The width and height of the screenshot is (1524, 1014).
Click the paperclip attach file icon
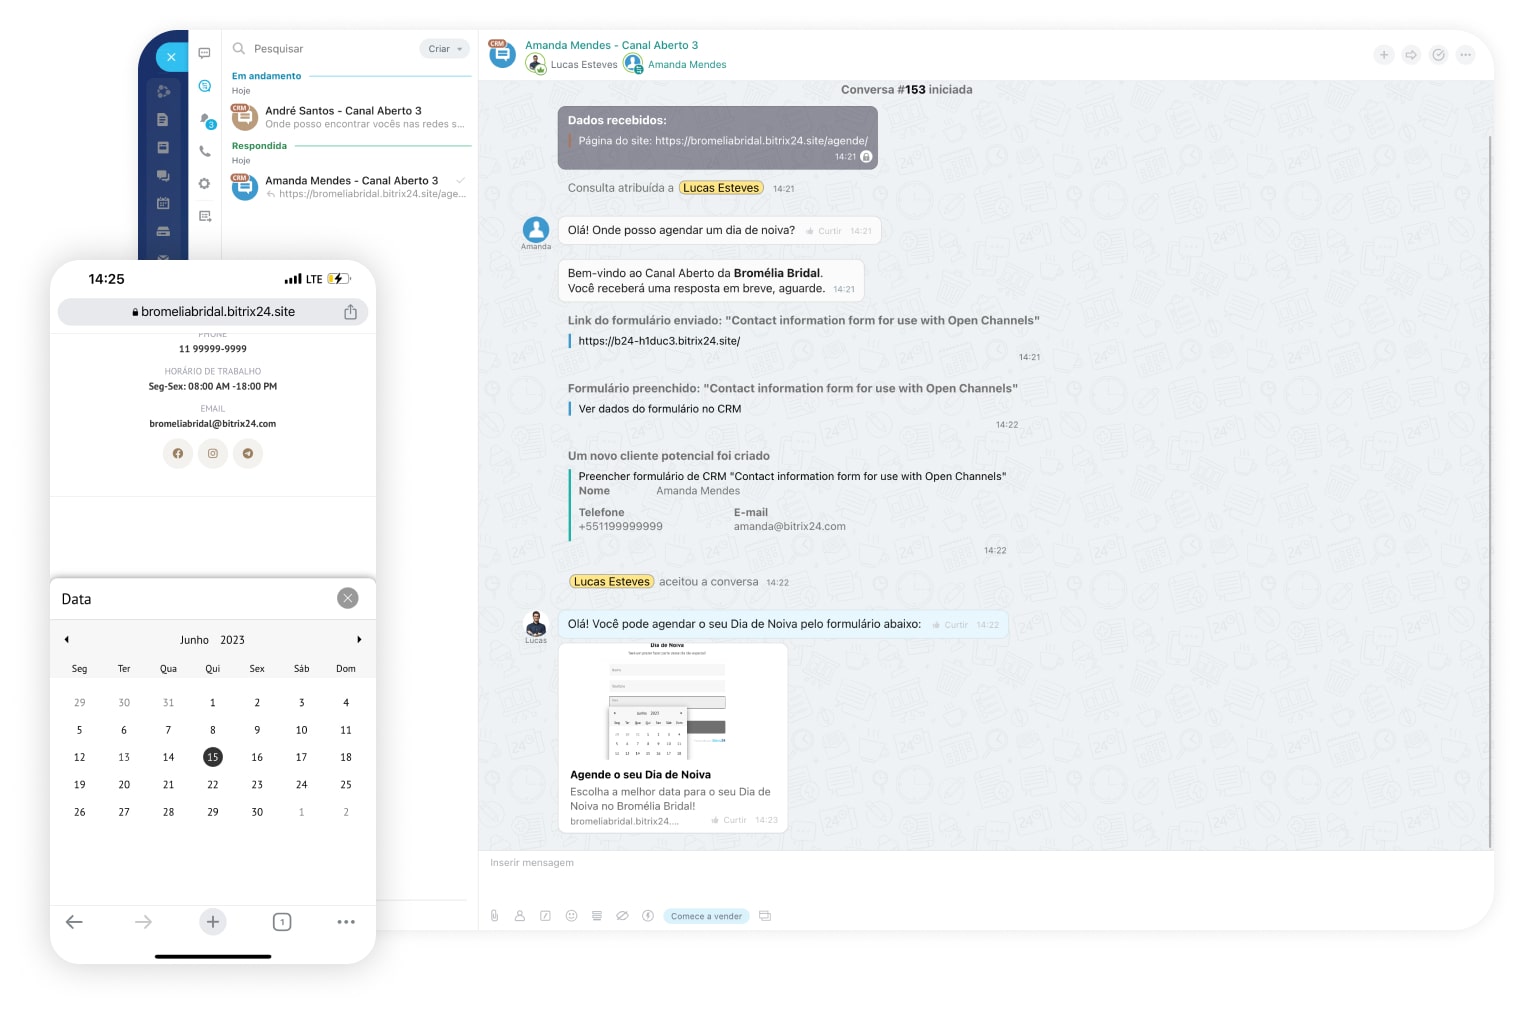[x=494, y=916]
